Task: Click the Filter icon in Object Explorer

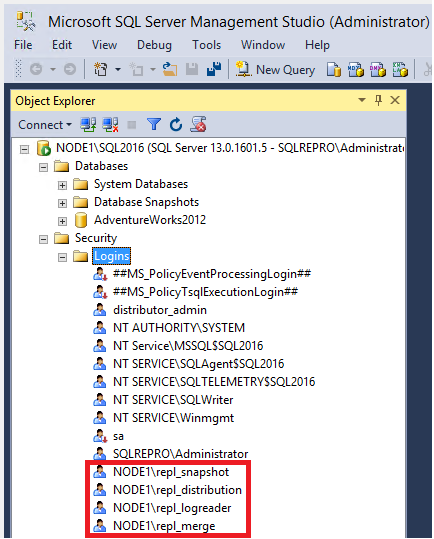Action: tap(154, 124)
